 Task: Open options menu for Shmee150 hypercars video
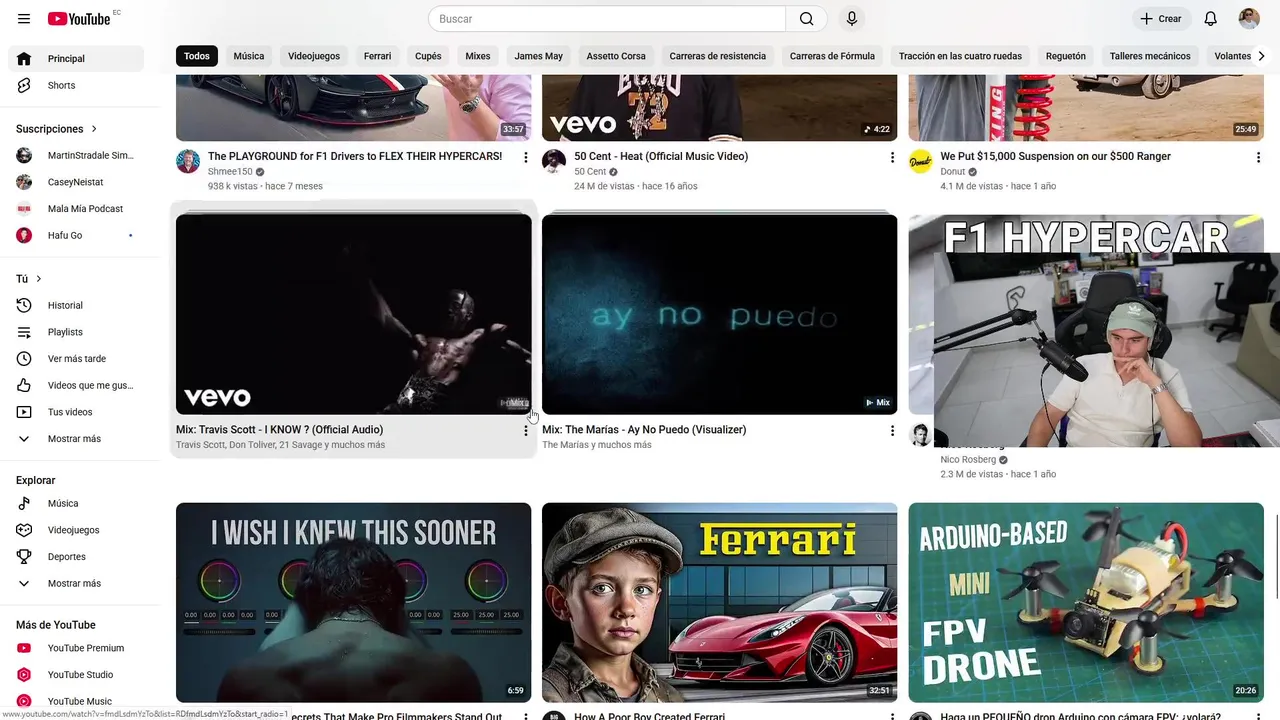[x=526, y=157]
